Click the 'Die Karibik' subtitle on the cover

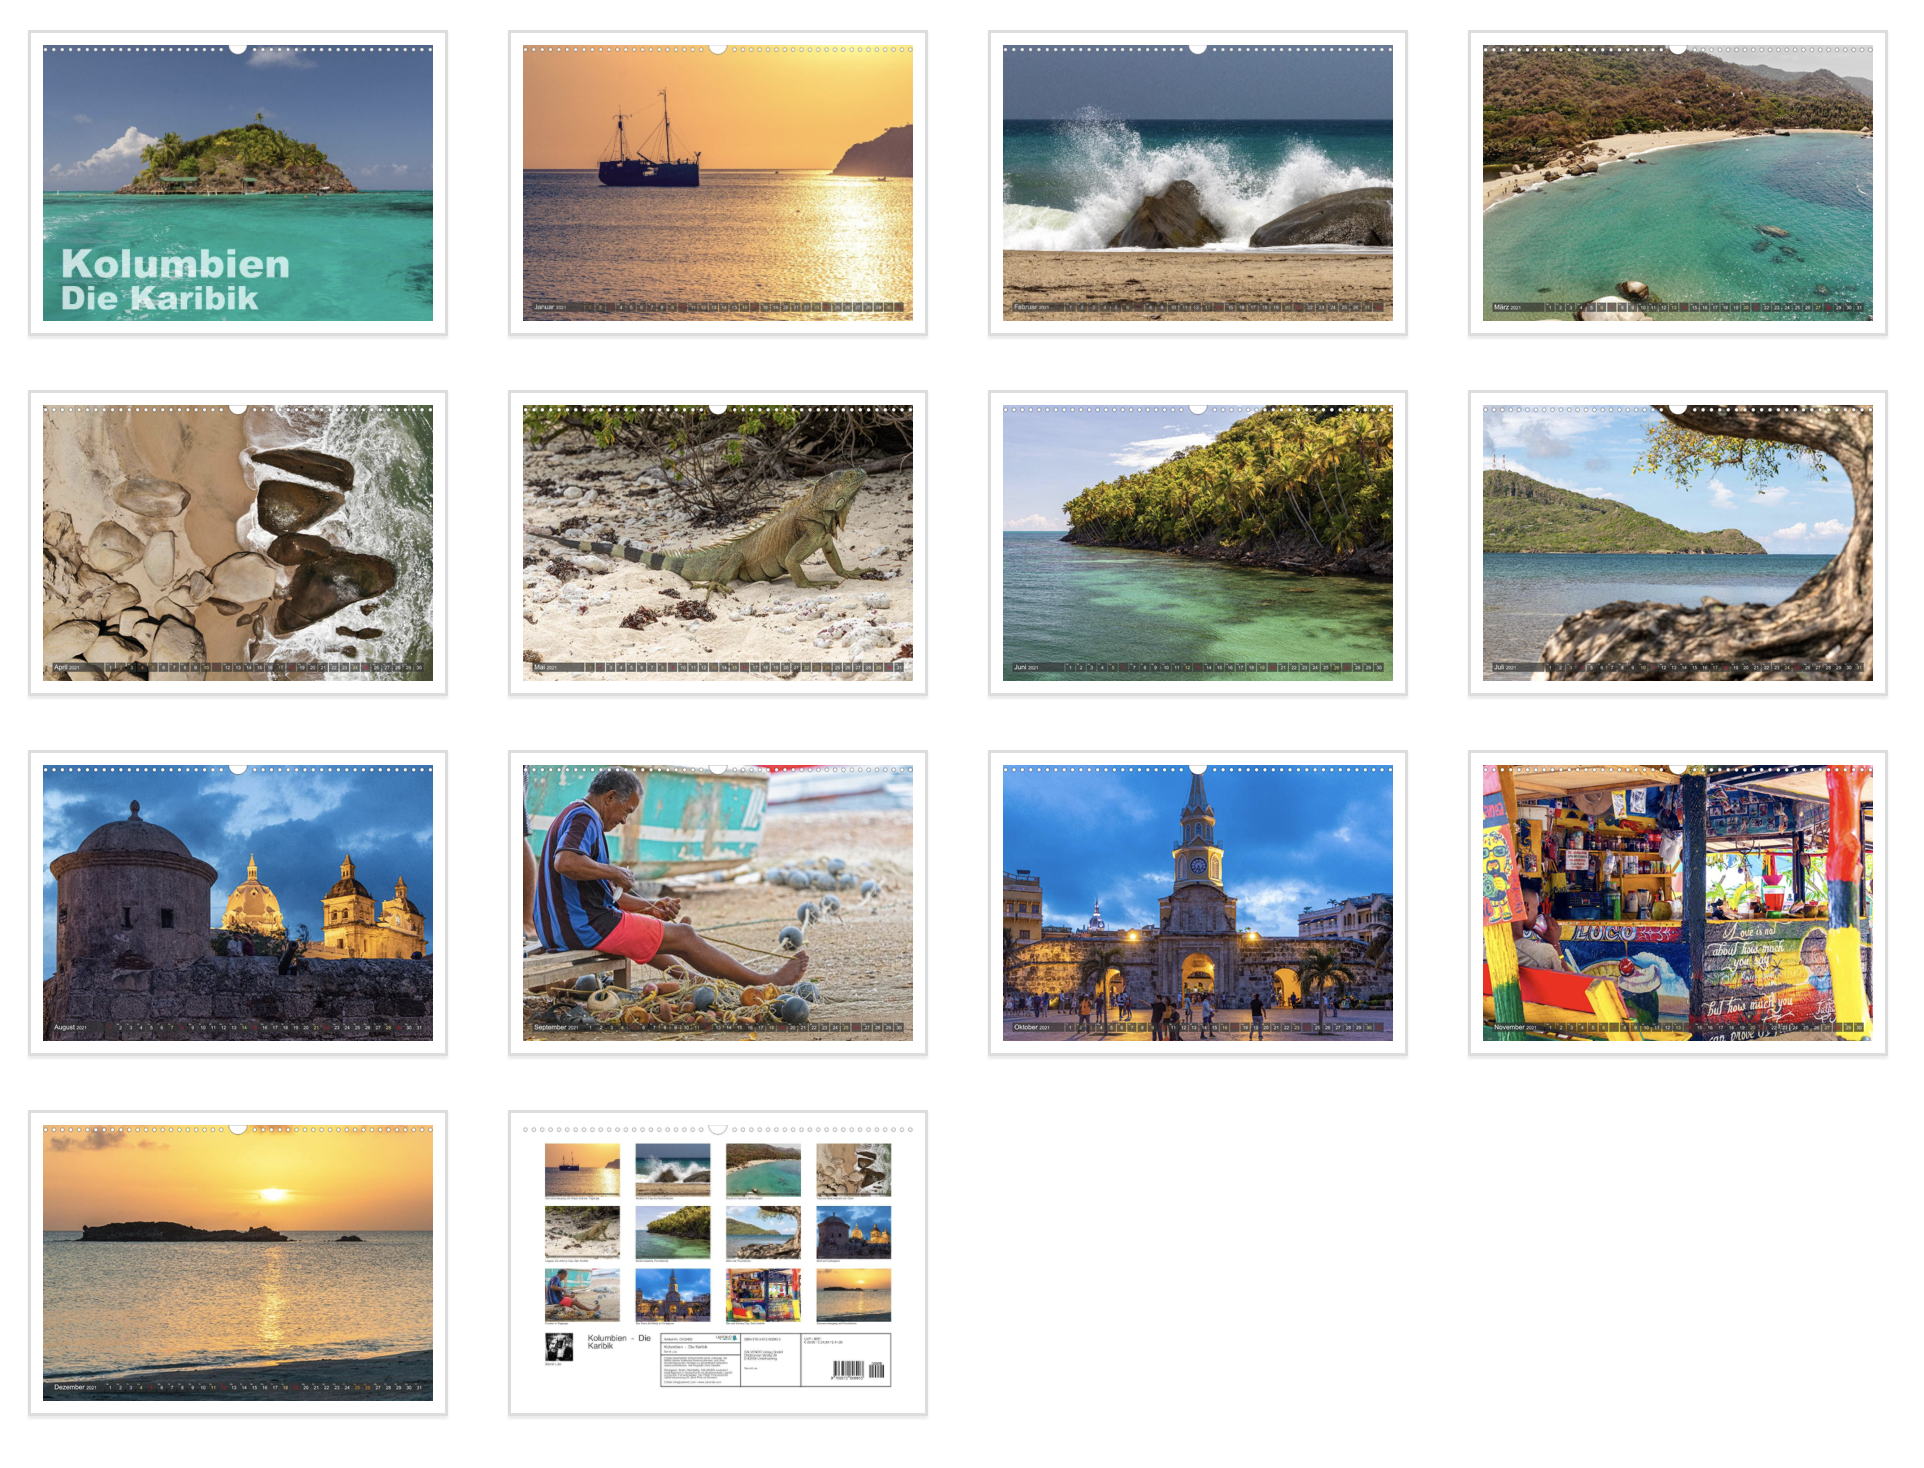(x=159, y=298)
